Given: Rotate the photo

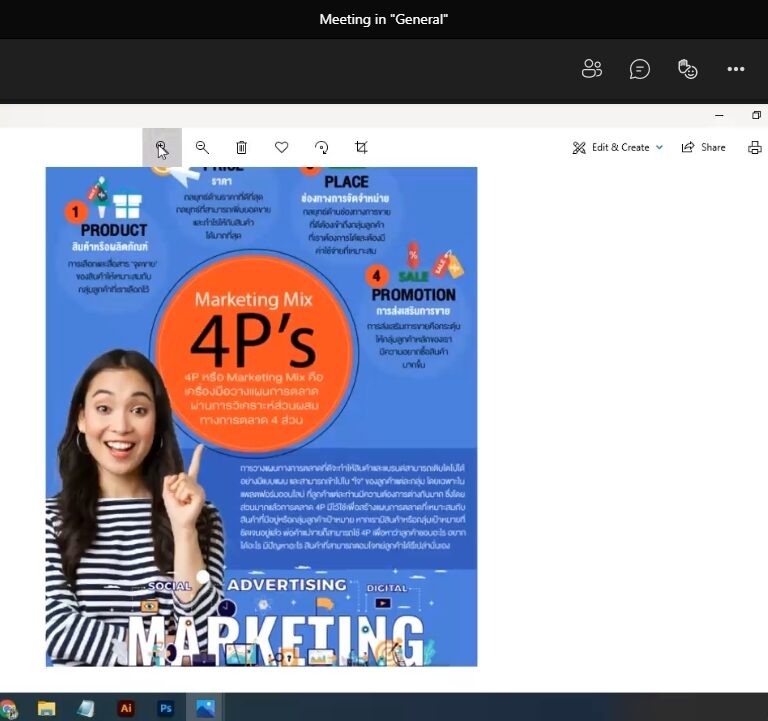Looking at the screenshot, I should (x=321, y=147).
